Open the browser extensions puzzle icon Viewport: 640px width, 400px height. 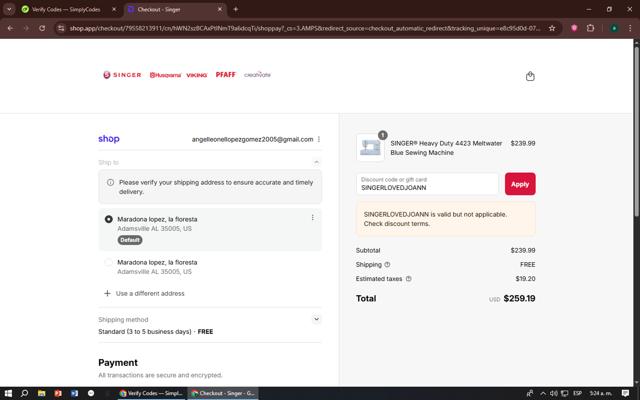(590, 28)
